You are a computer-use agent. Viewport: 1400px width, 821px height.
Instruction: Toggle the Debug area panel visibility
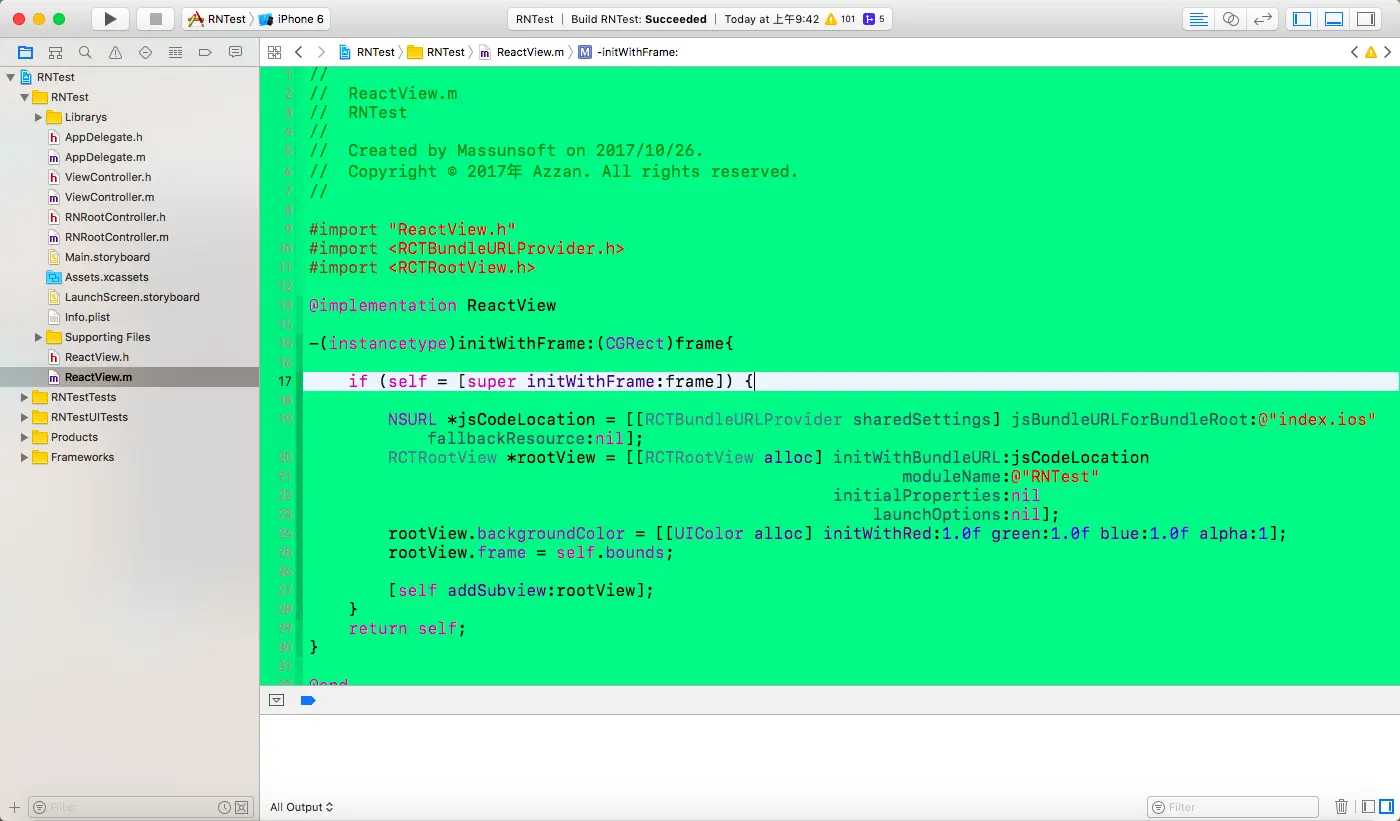[1333, 19]
